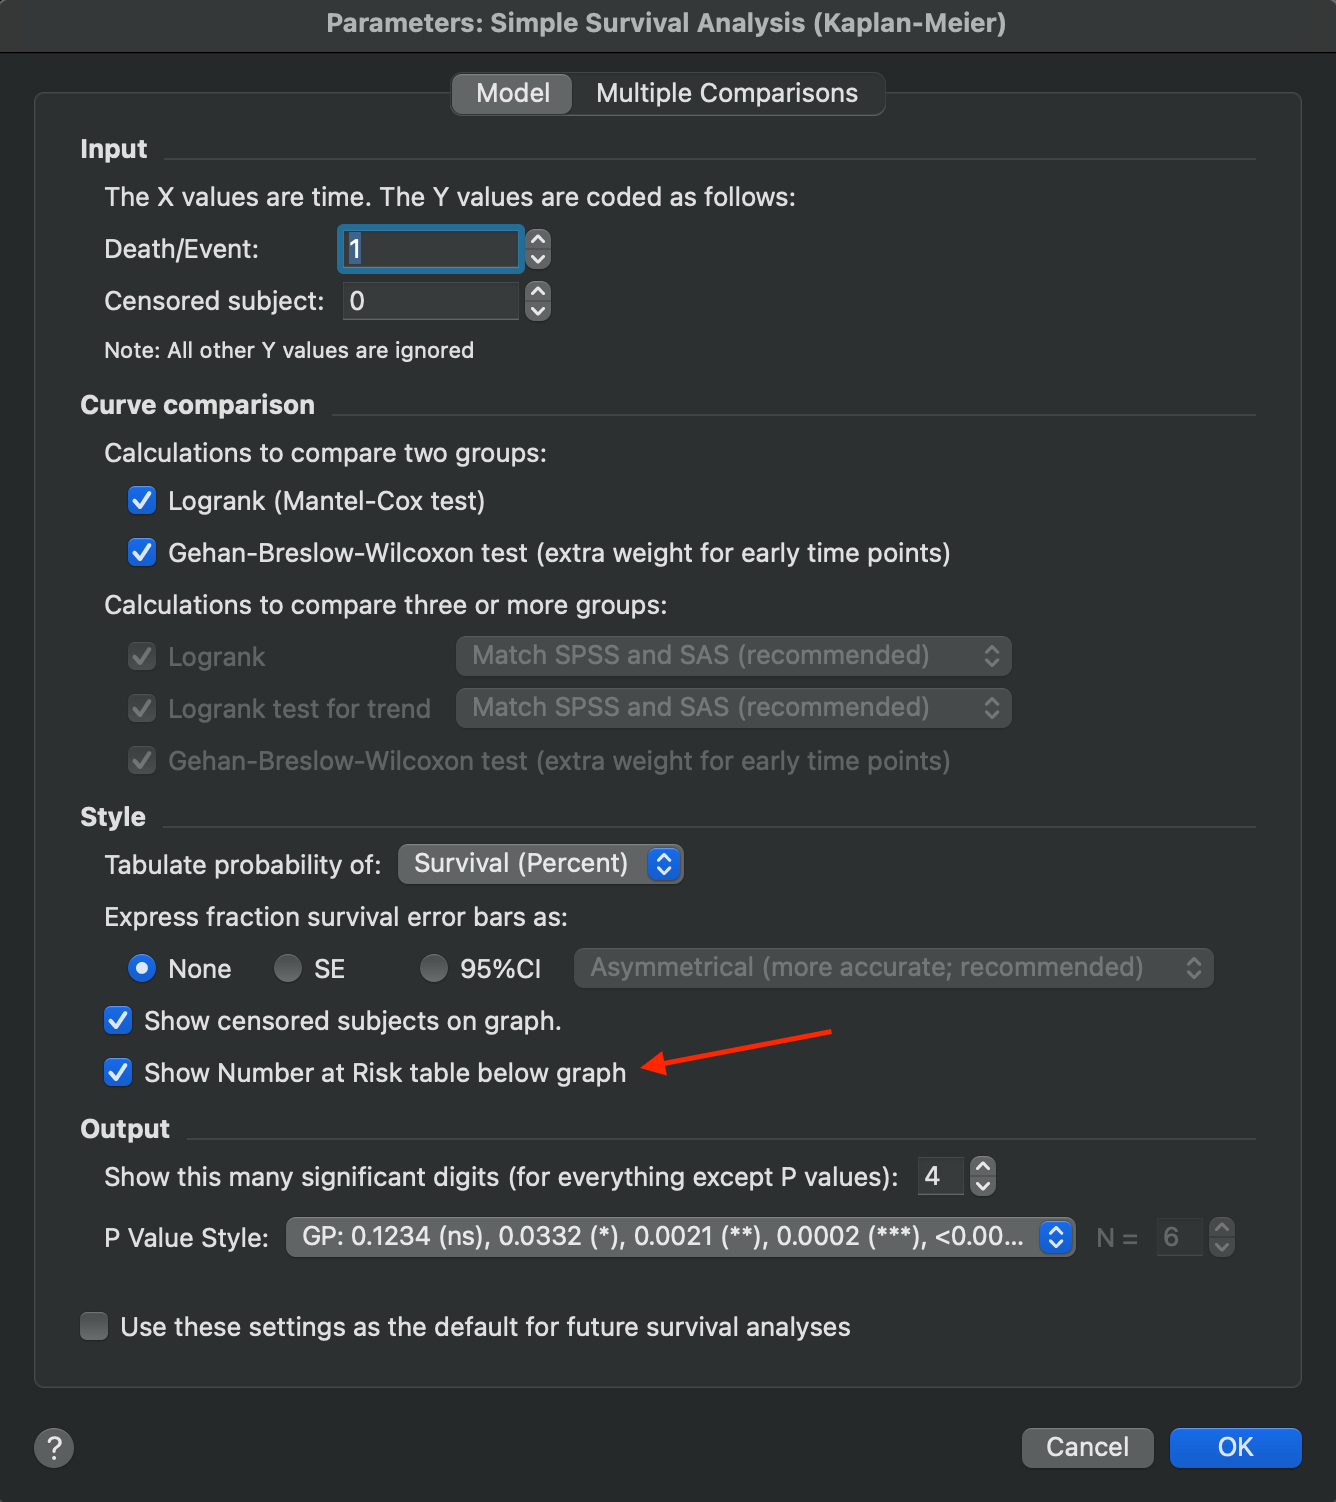1336x1502 pixels.
Task: Uncheck Show censored subjects on graph
Action: (118, 1020)
